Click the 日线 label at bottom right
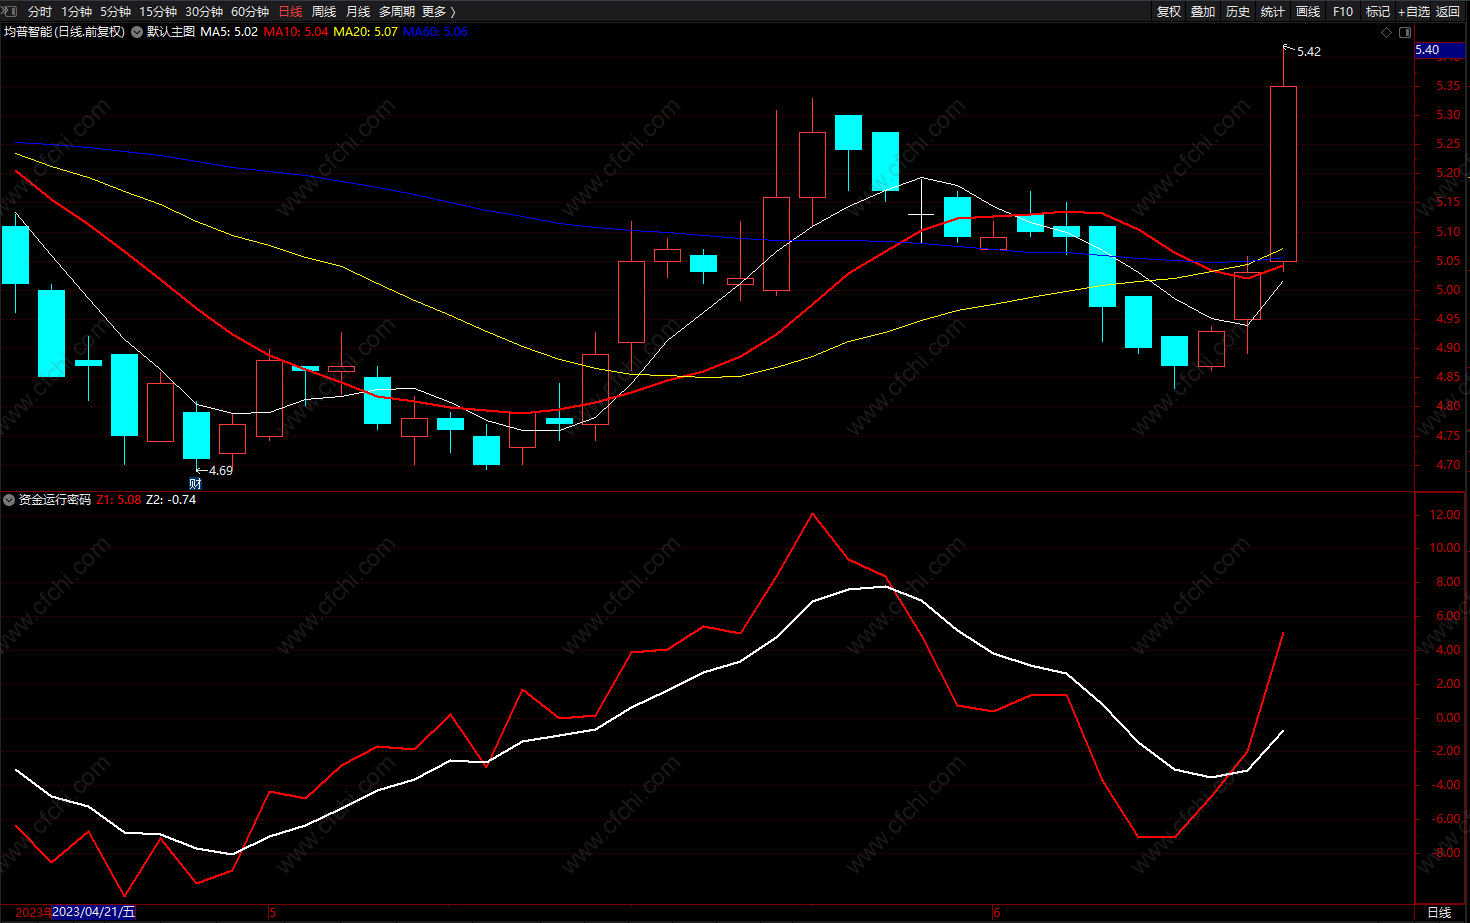 coord(1439,912)
